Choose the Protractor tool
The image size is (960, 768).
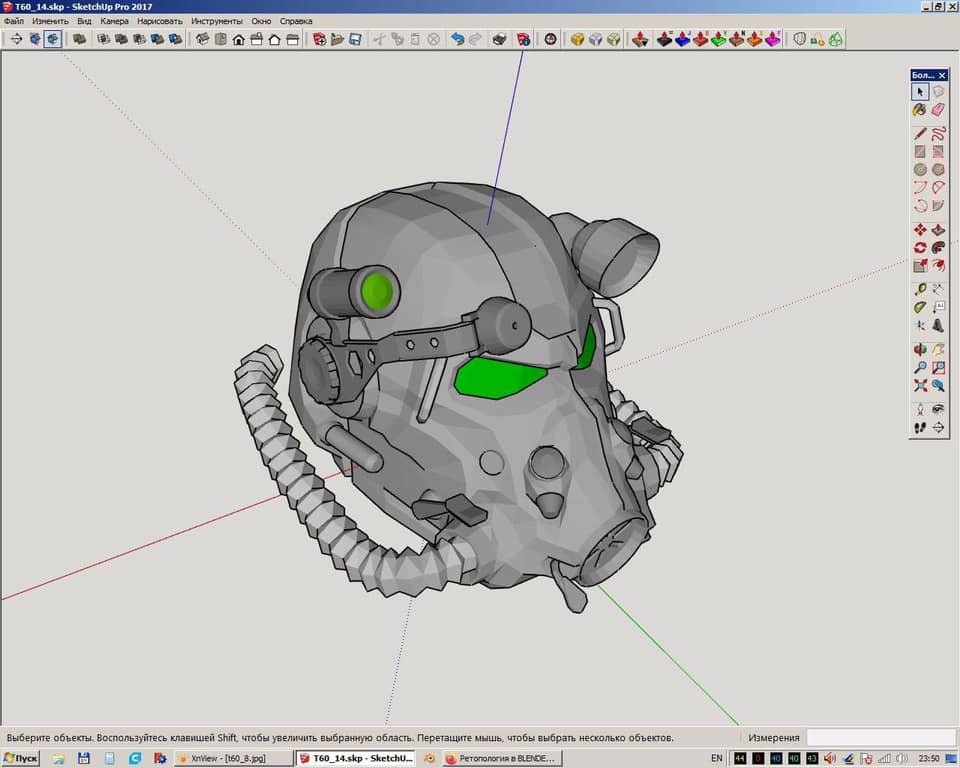[920, 307]
